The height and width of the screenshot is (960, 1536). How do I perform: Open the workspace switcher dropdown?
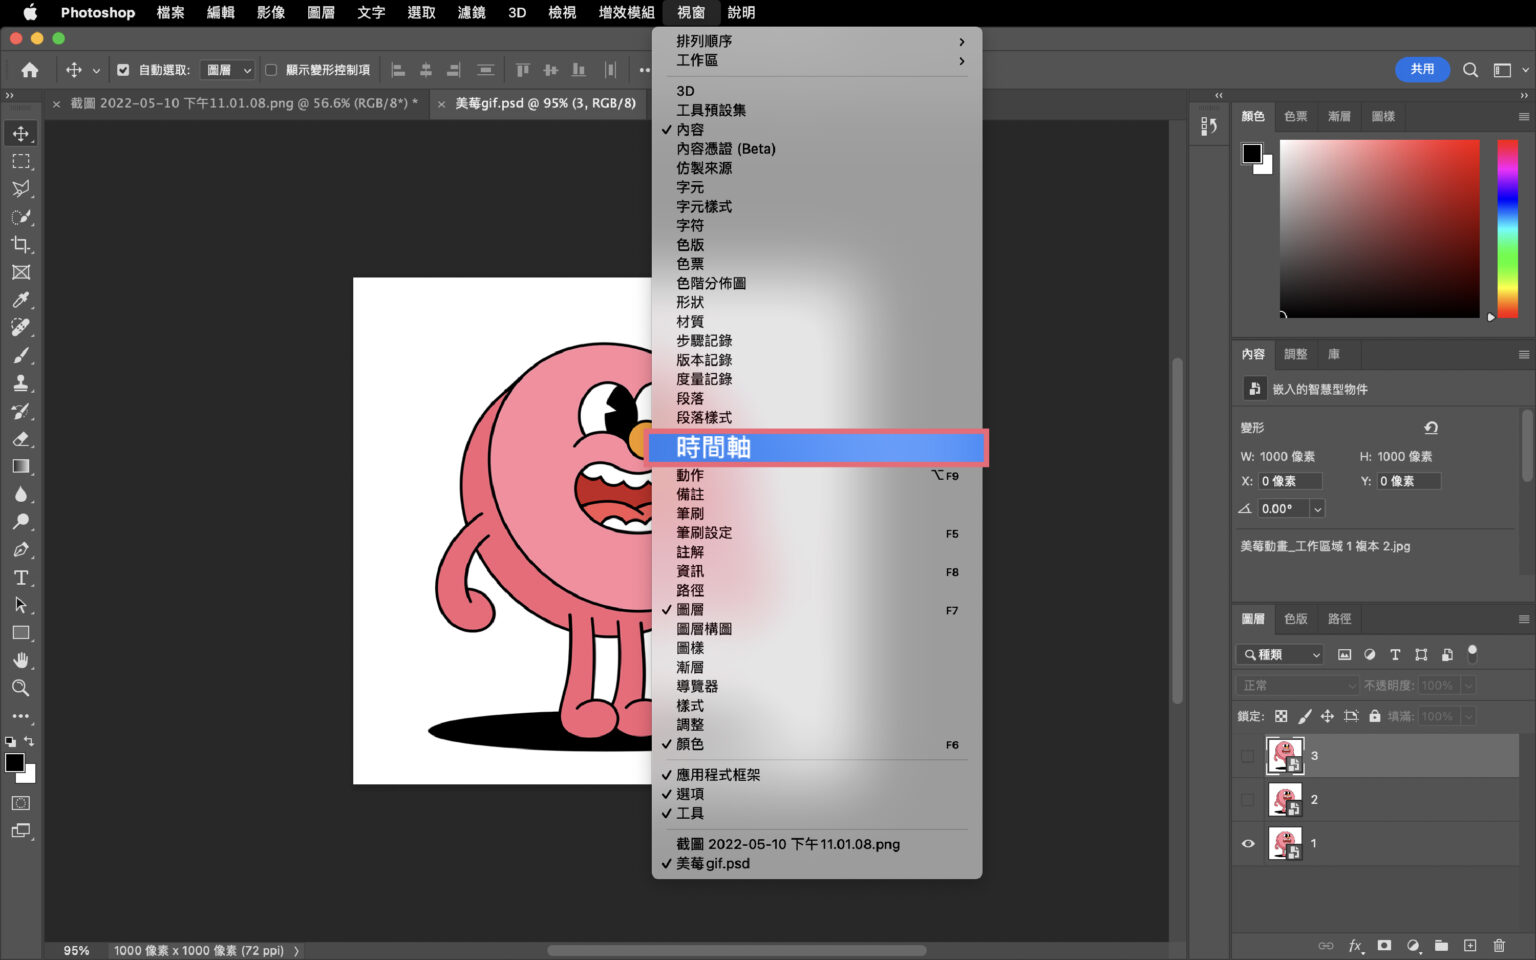1510,70
